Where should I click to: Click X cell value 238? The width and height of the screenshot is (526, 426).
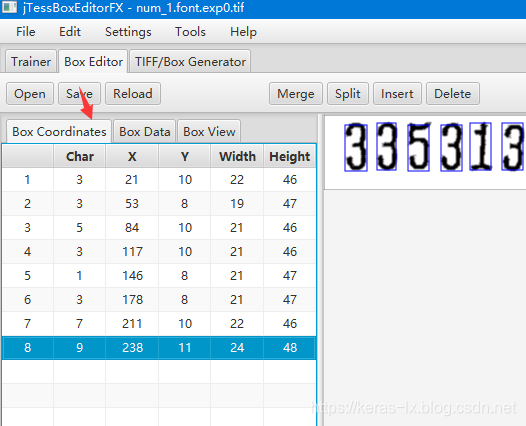click(x=133, y=348)
